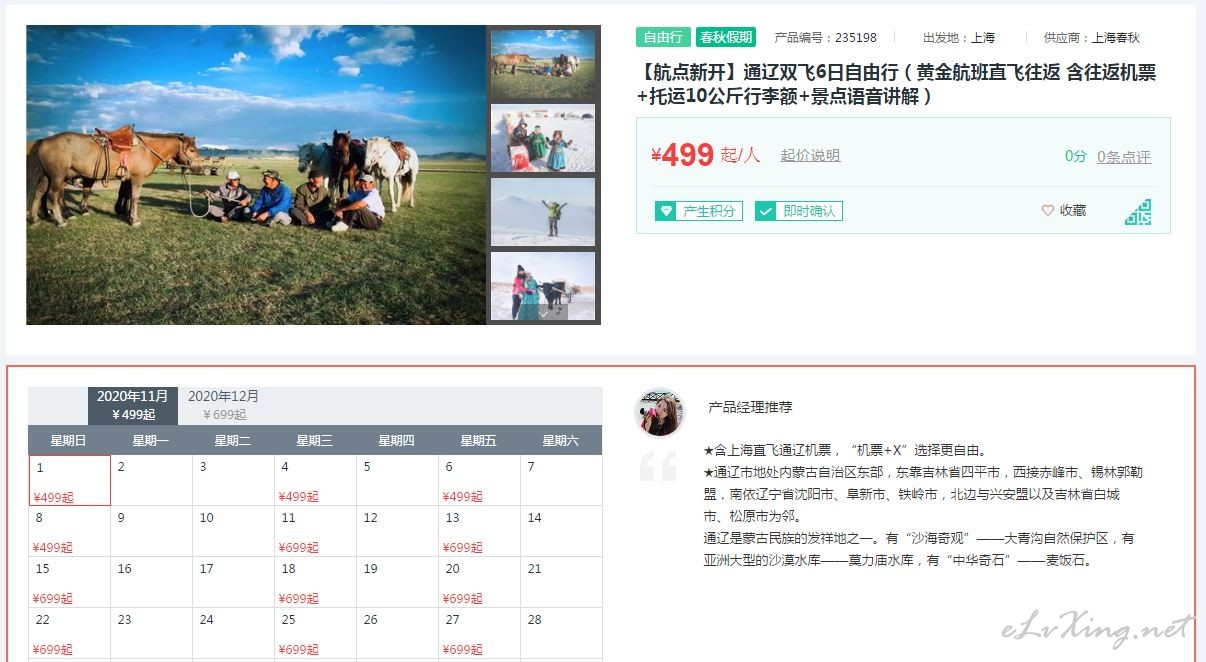
Task: Open the QR code icon
Action: (x=1138, y=212)
